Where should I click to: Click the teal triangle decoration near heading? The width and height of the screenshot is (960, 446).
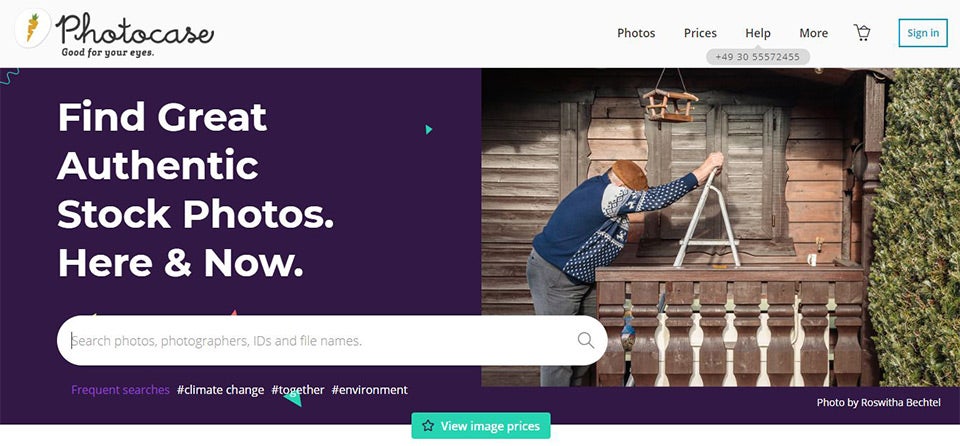(429, 129)
